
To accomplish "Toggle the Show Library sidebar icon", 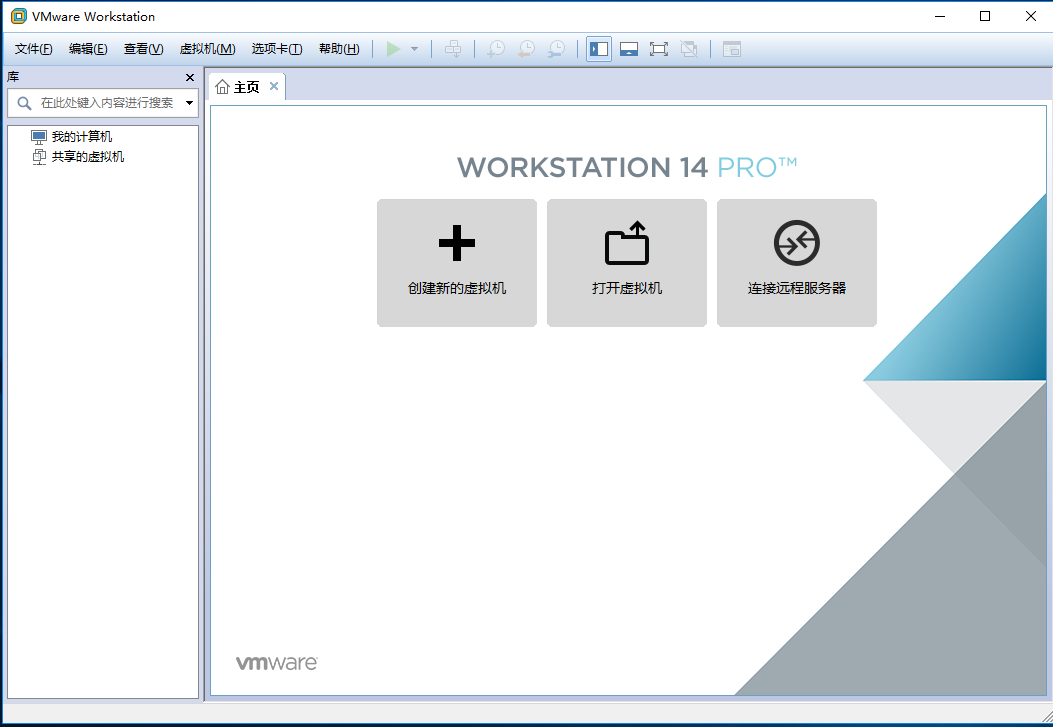I will click(598, 49).
